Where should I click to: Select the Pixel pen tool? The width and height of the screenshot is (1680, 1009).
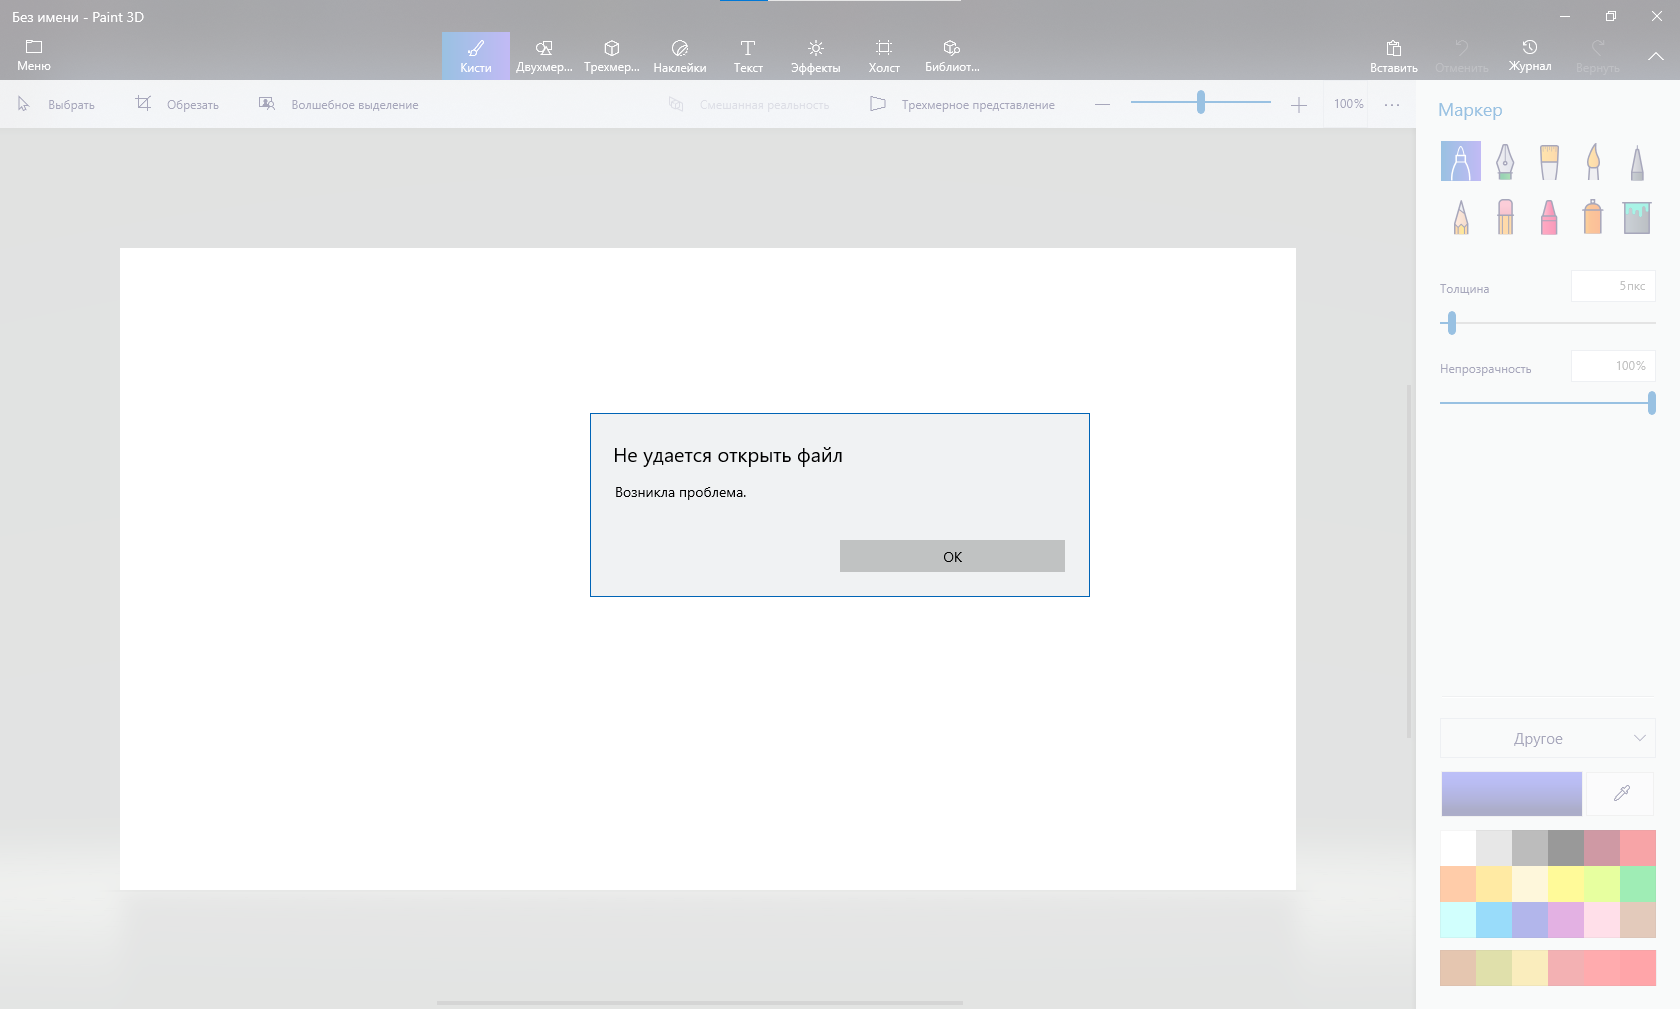pyautogui.click(x=1637, y=161)
